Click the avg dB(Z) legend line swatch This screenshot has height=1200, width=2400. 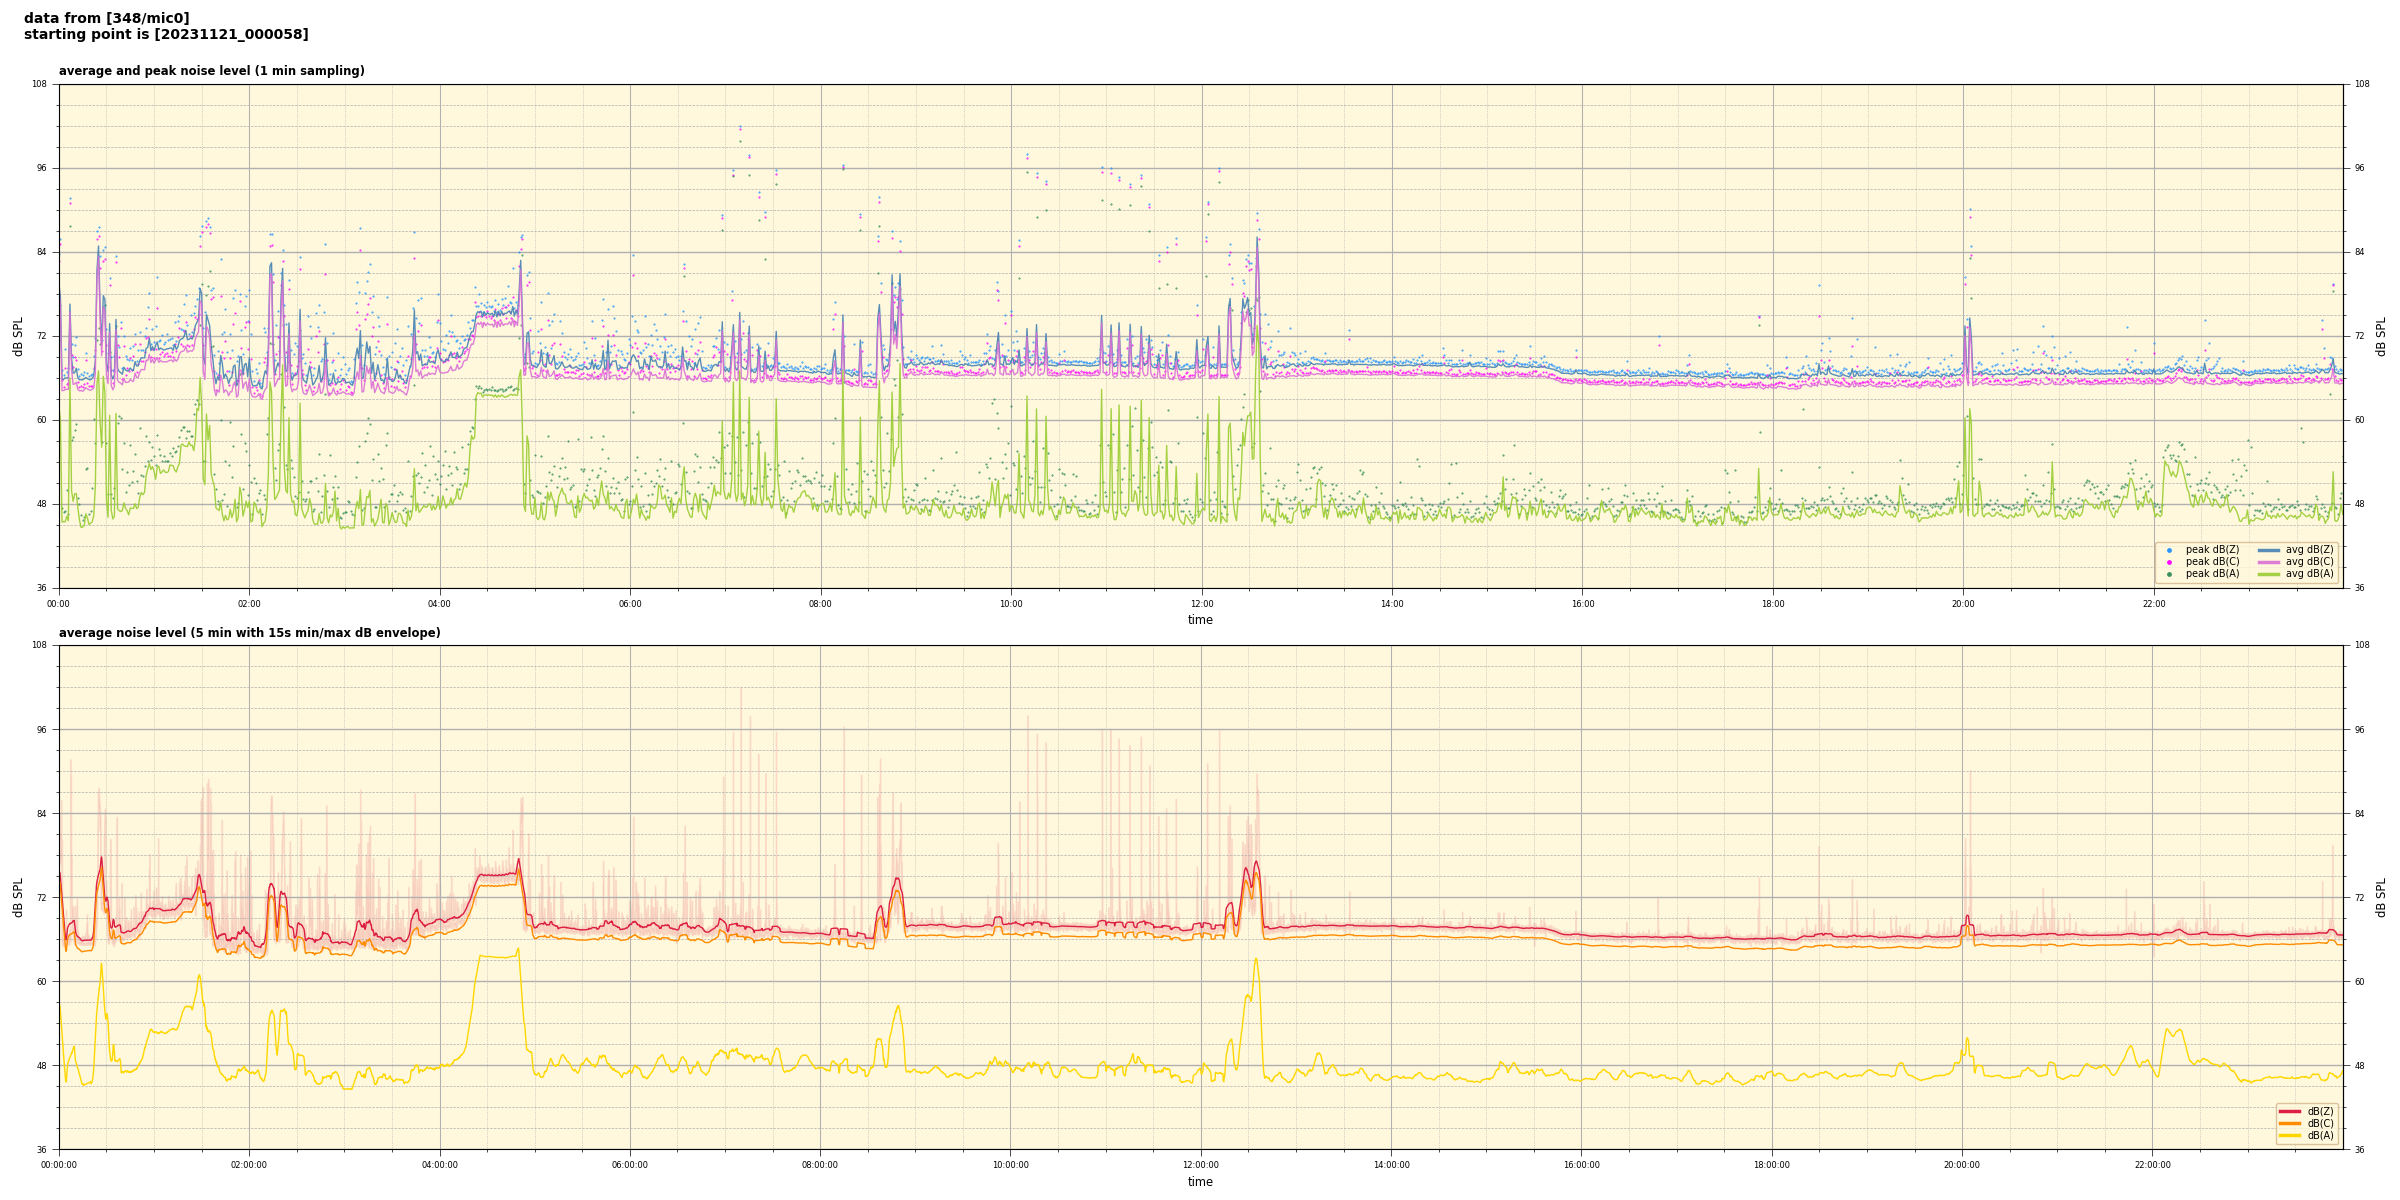point(2269,550)
